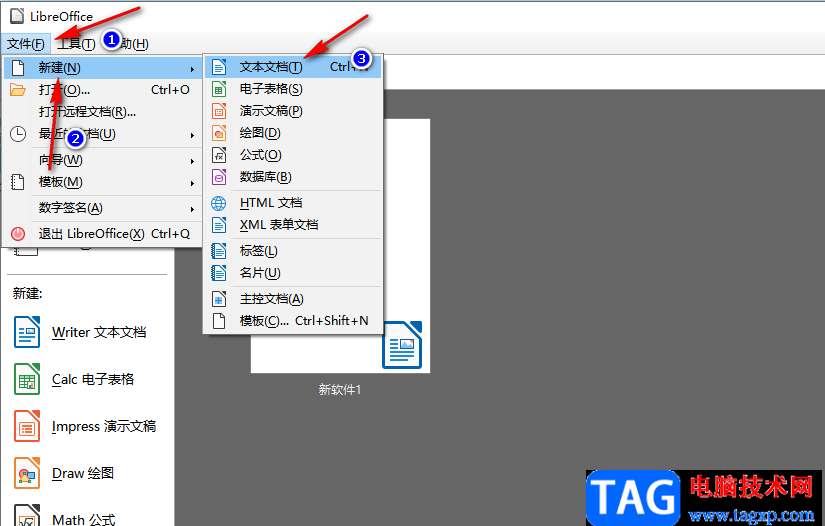Click the Draw icon in sidebar

coord(27,473)
